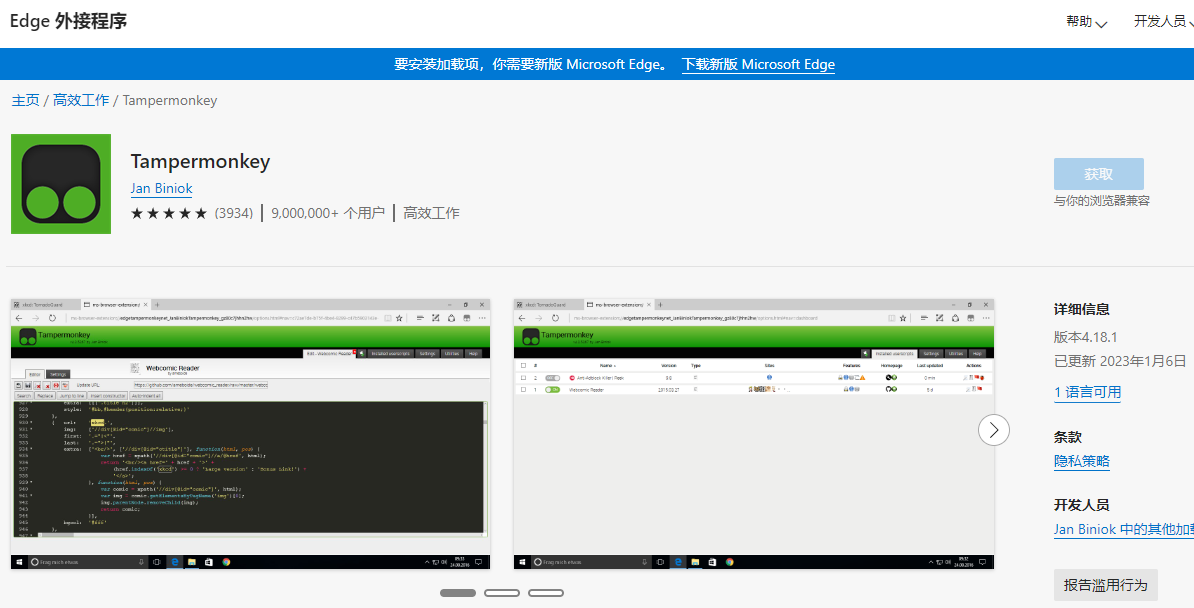Image resolution: width=1194 pixels, height=608 pixels.
Task: Select the third carousel page indicator
Action: 546,593
